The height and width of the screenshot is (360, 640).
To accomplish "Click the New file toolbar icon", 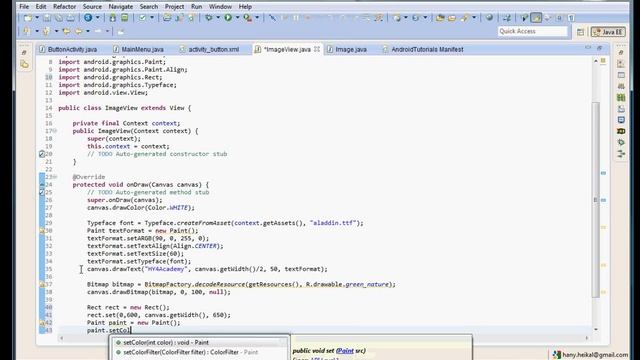I will [x=27, y=18].
